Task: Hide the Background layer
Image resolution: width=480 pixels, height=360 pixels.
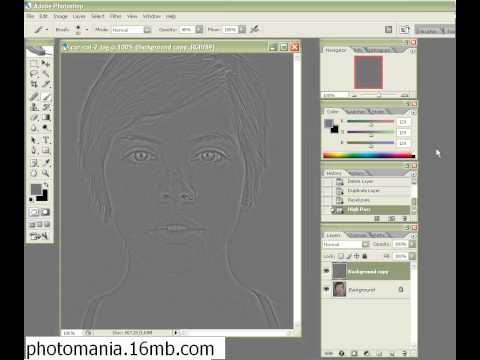Action: 327,289
